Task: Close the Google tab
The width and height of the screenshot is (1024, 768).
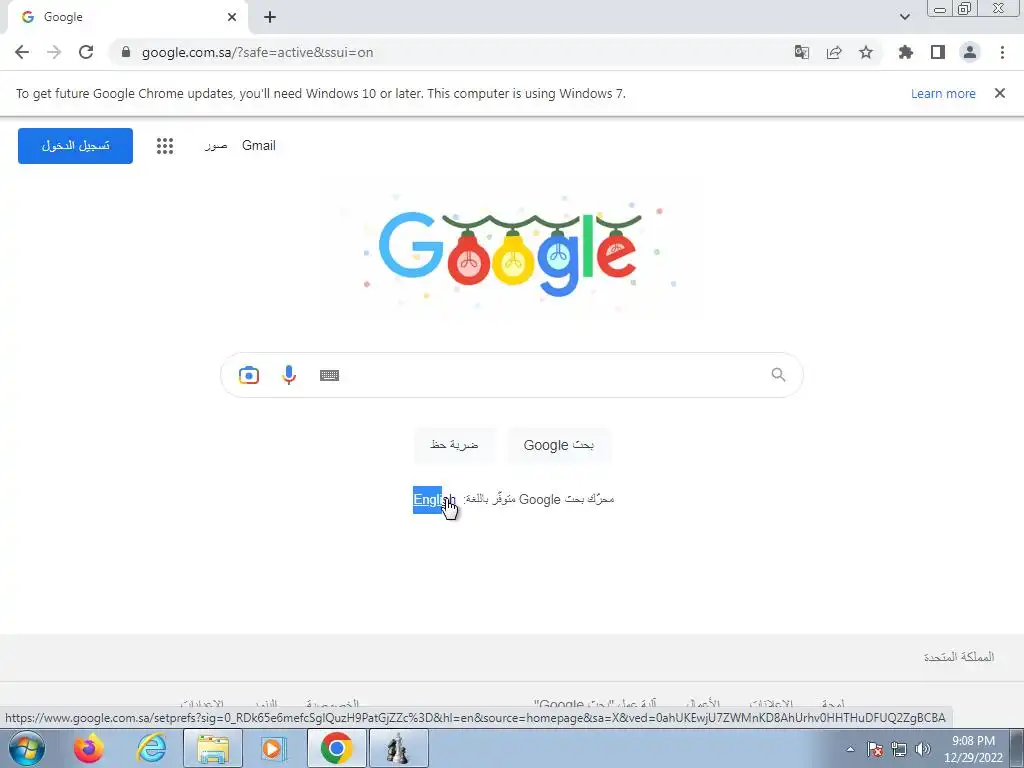Action: 232,18
